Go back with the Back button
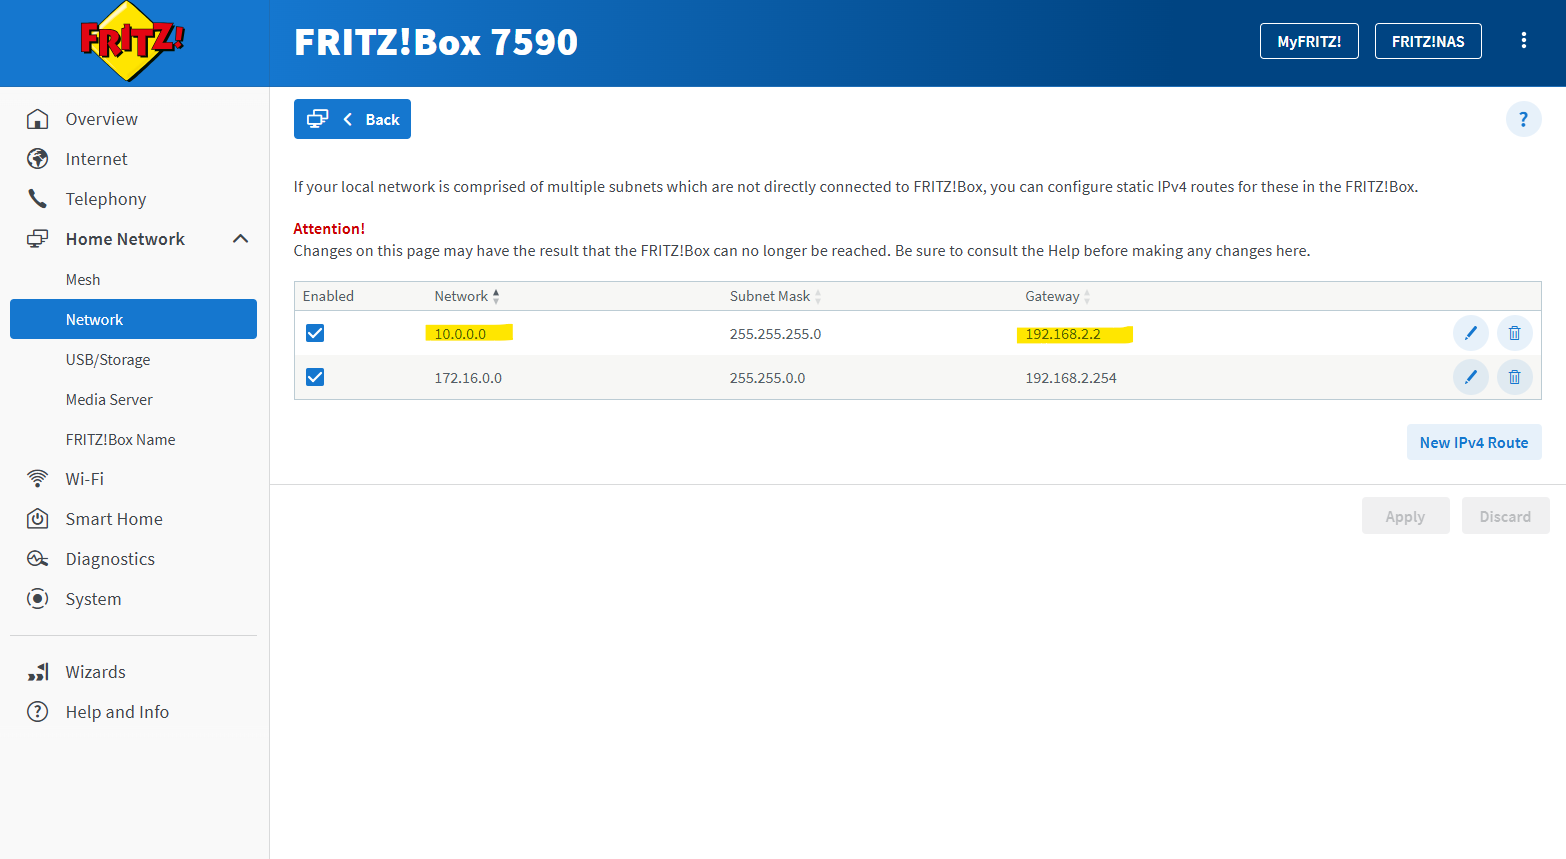This screenshot has height=859, width=1566. coord(352,119)
